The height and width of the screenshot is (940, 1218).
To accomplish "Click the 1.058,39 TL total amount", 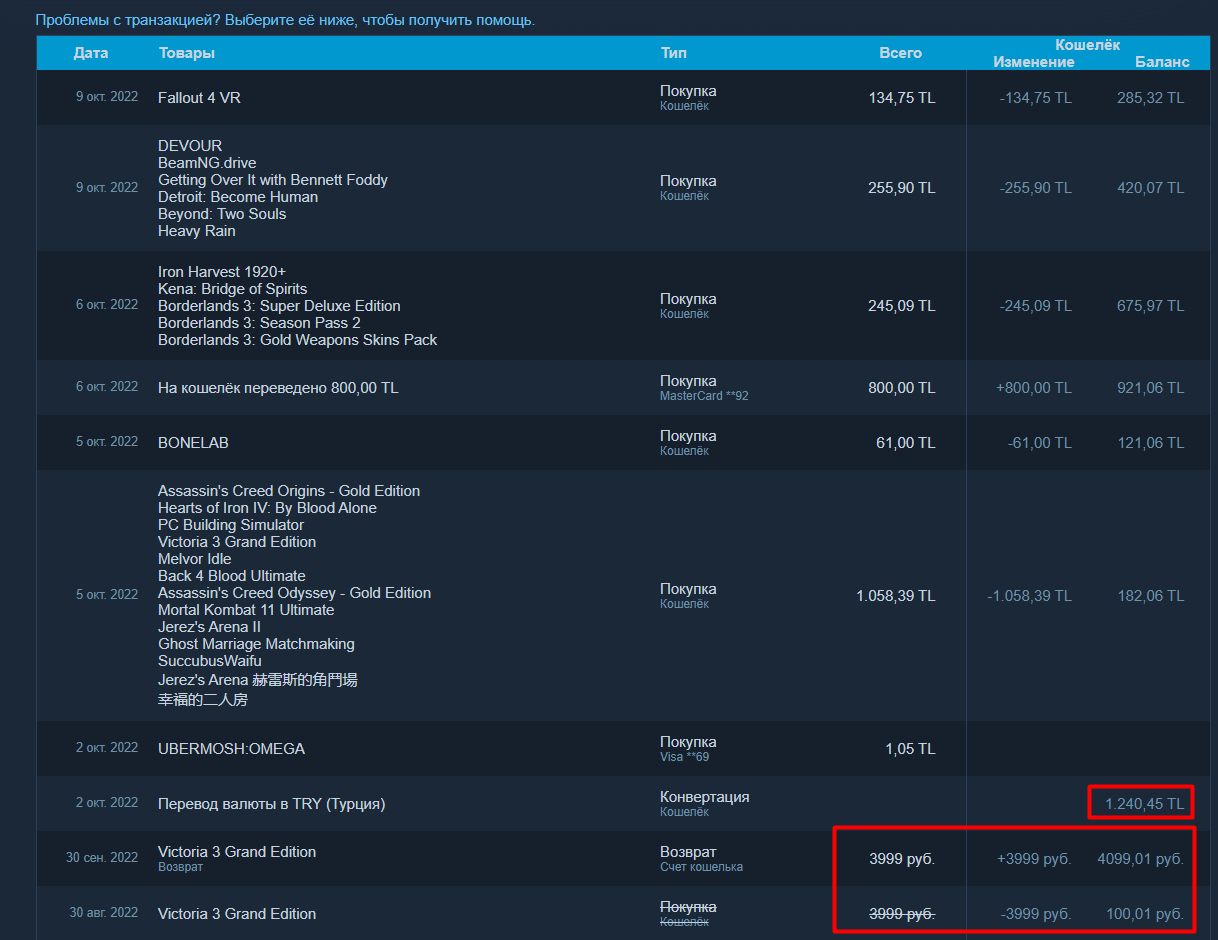I will 896,596.
